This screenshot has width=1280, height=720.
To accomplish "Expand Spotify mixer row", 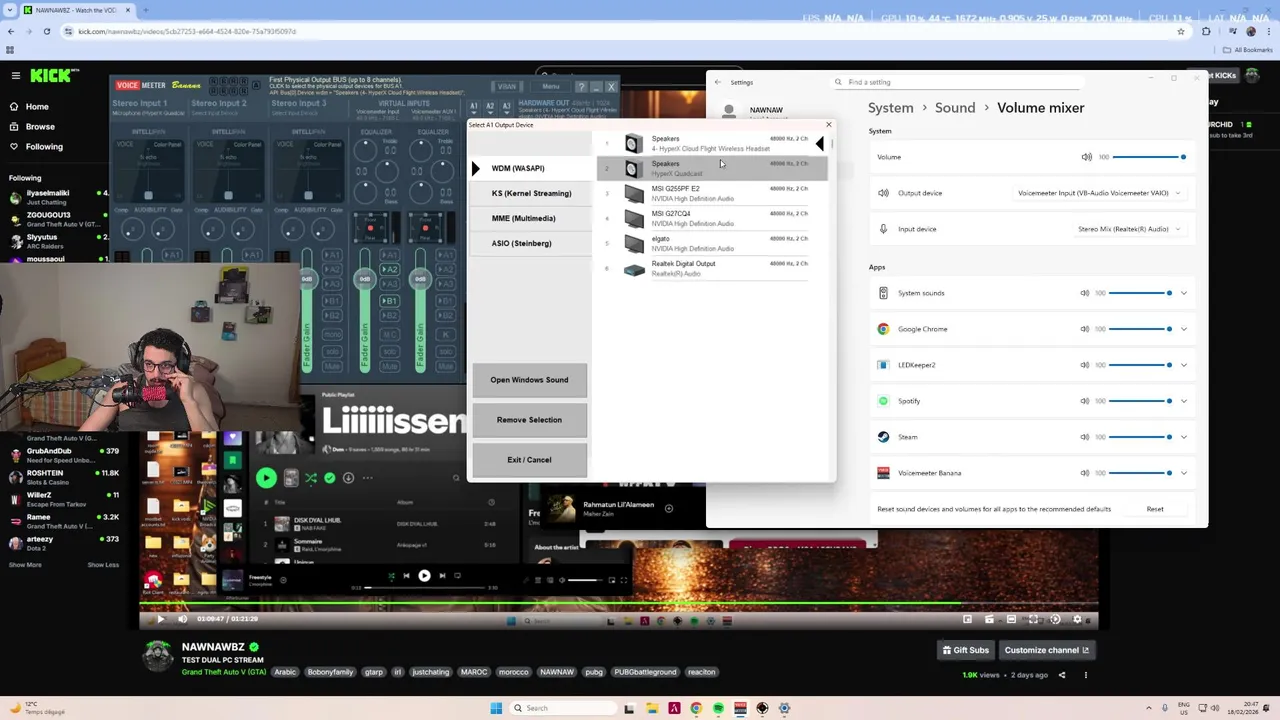I will pyautogui.click(x=1184, y=401).
